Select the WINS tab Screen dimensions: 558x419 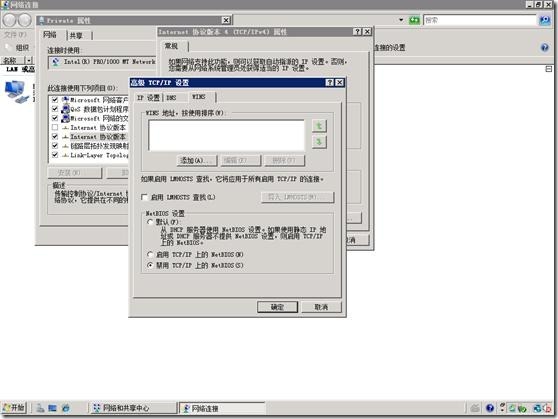click(199, 96)
